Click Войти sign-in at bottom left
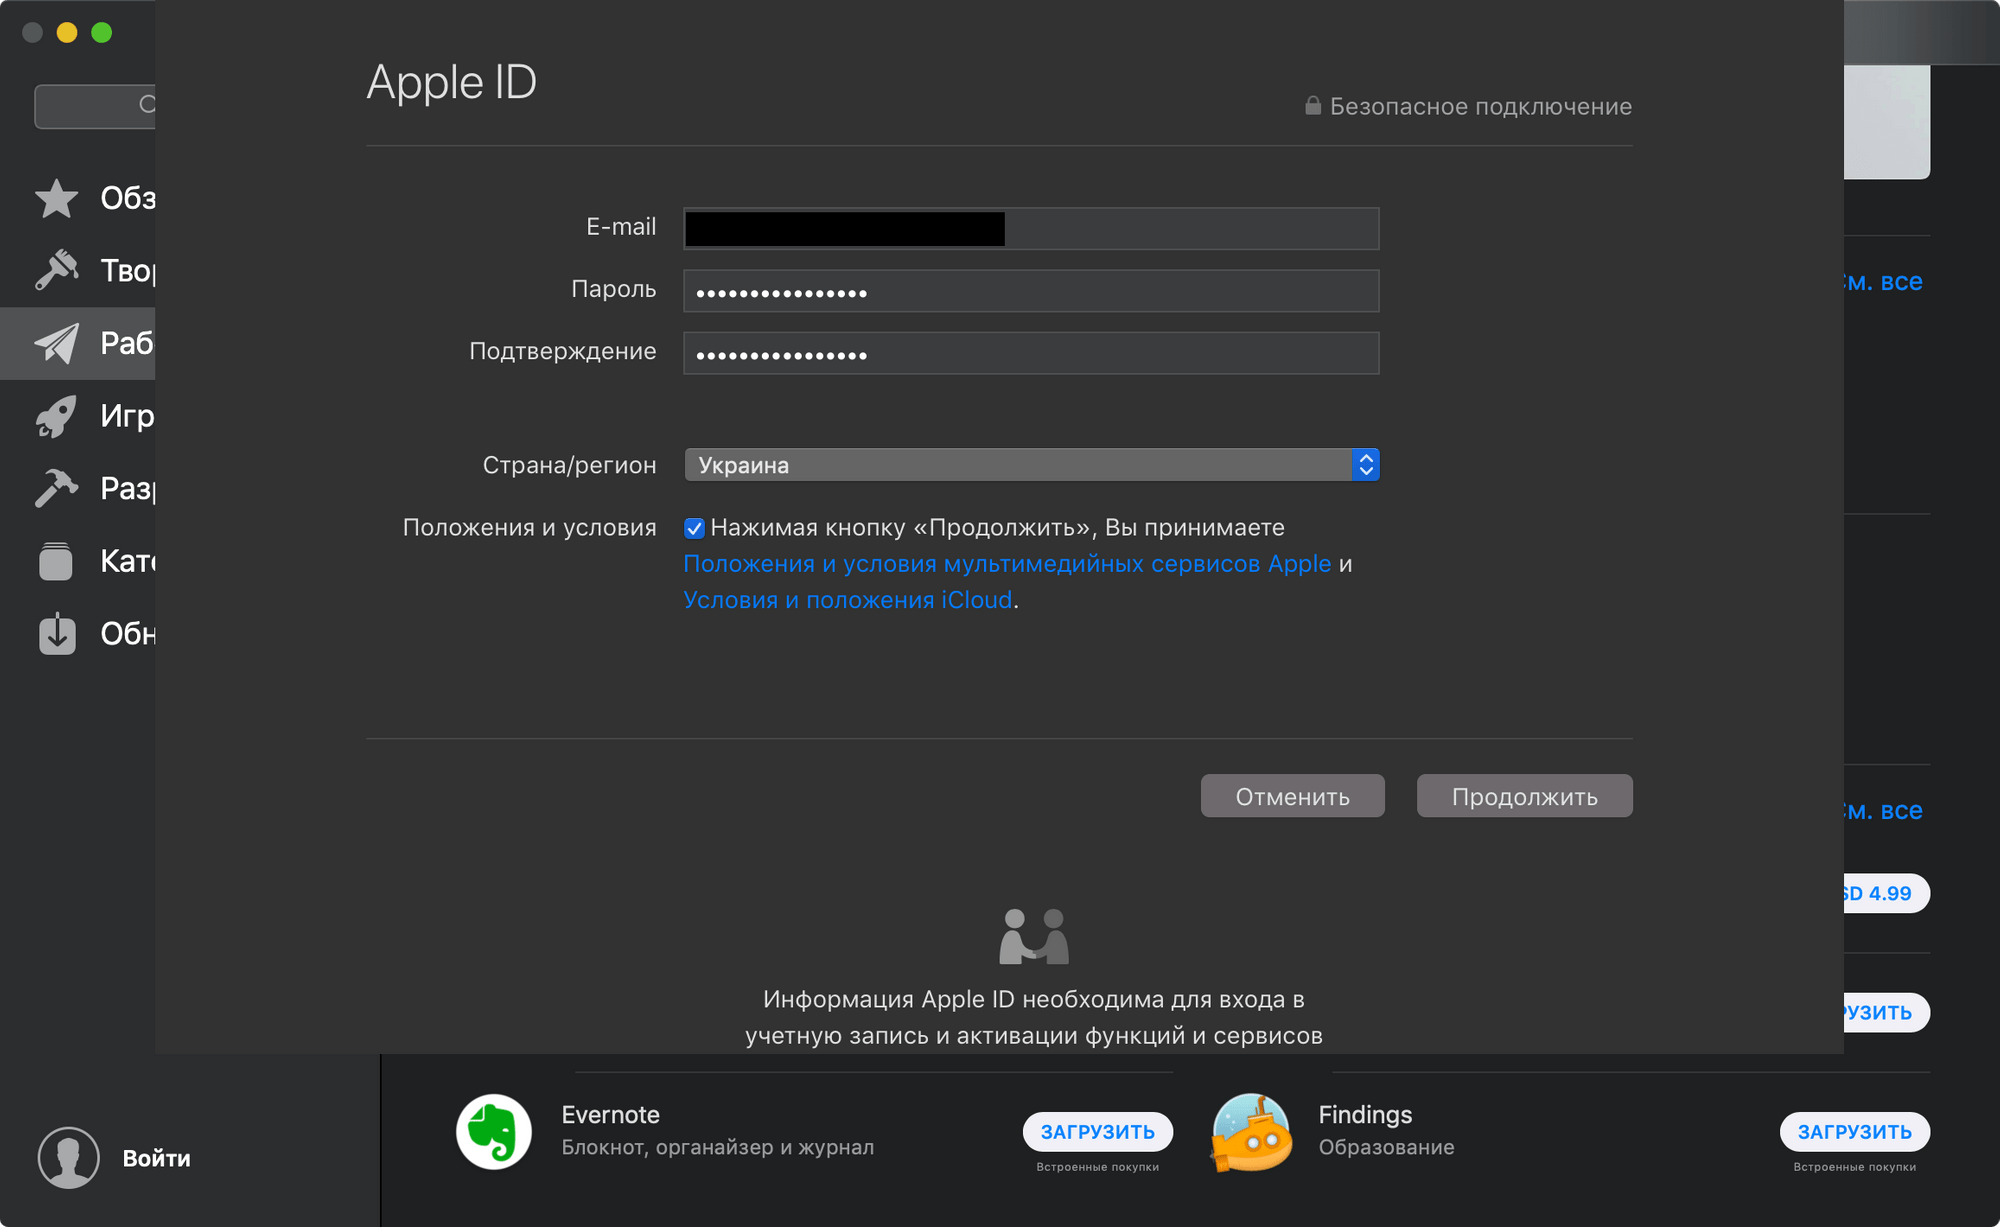 coord(156,1158)
